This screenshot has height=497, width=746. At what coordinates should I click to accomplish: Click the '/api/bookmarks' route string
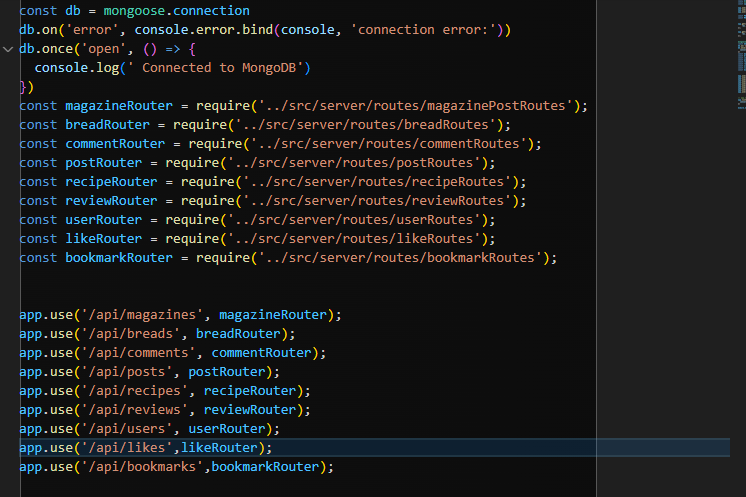tap(142, 467)
